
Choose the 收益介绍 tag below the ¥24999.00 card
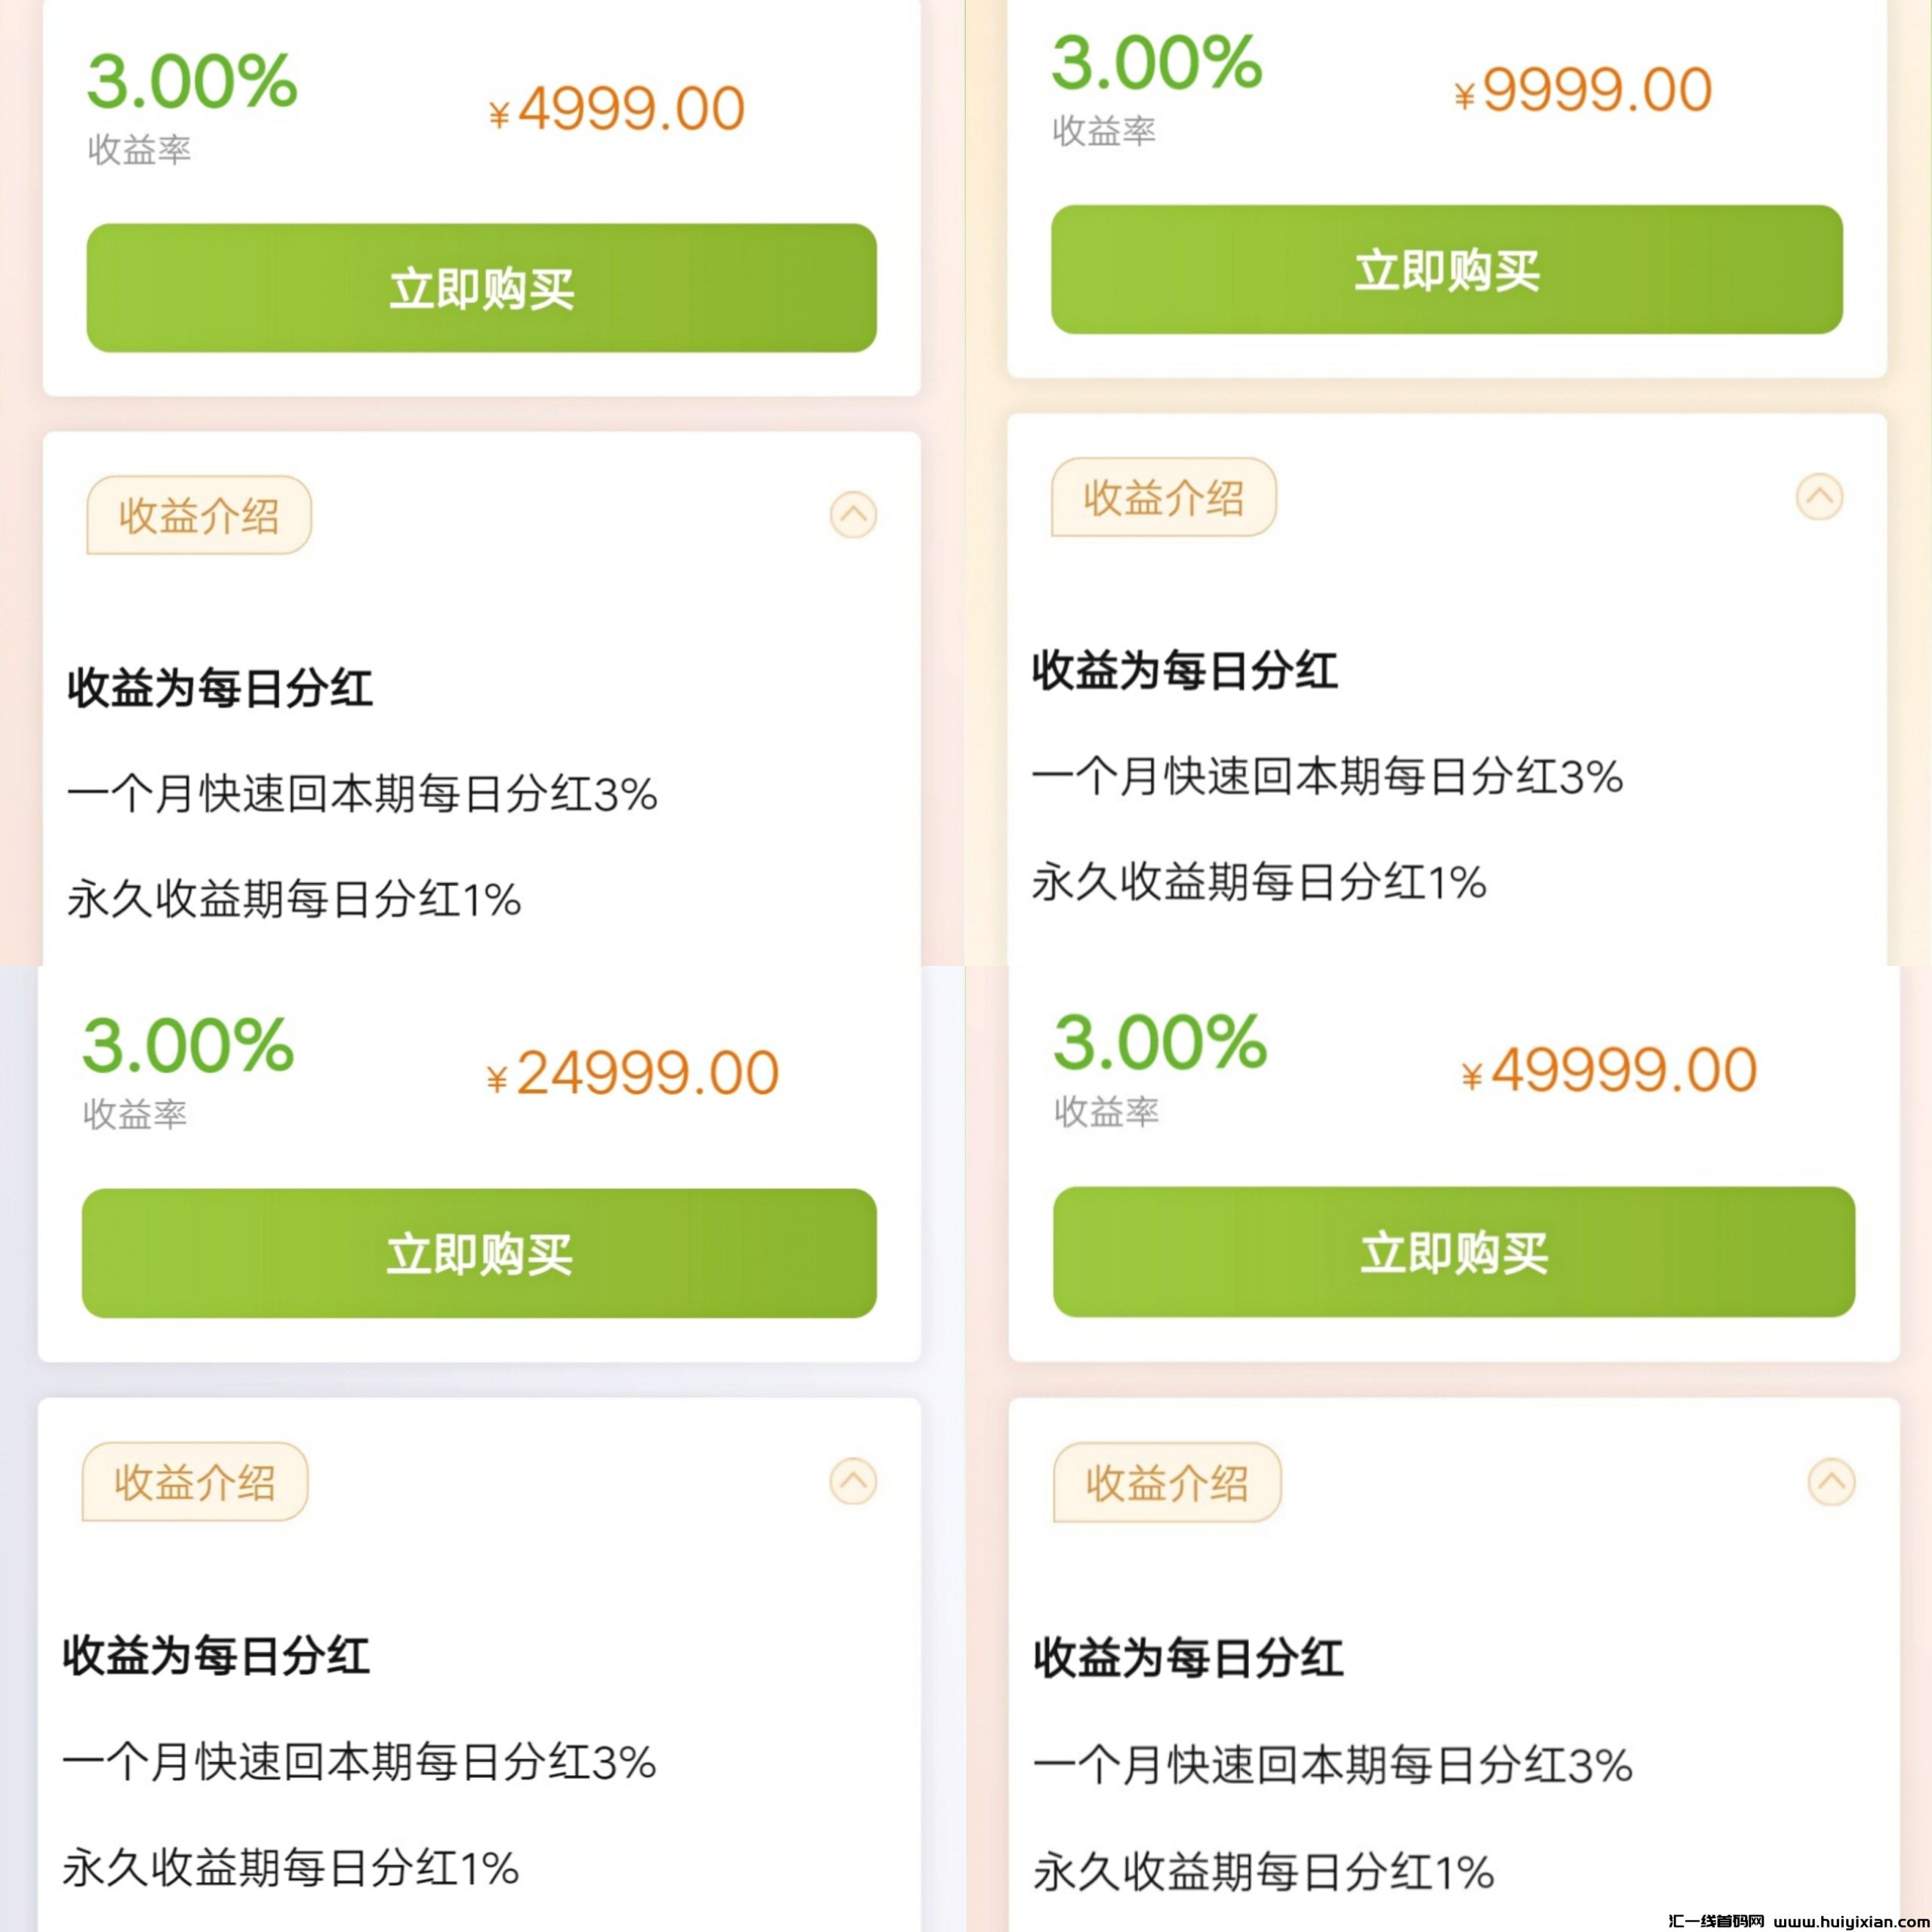tap(195, 1482)
